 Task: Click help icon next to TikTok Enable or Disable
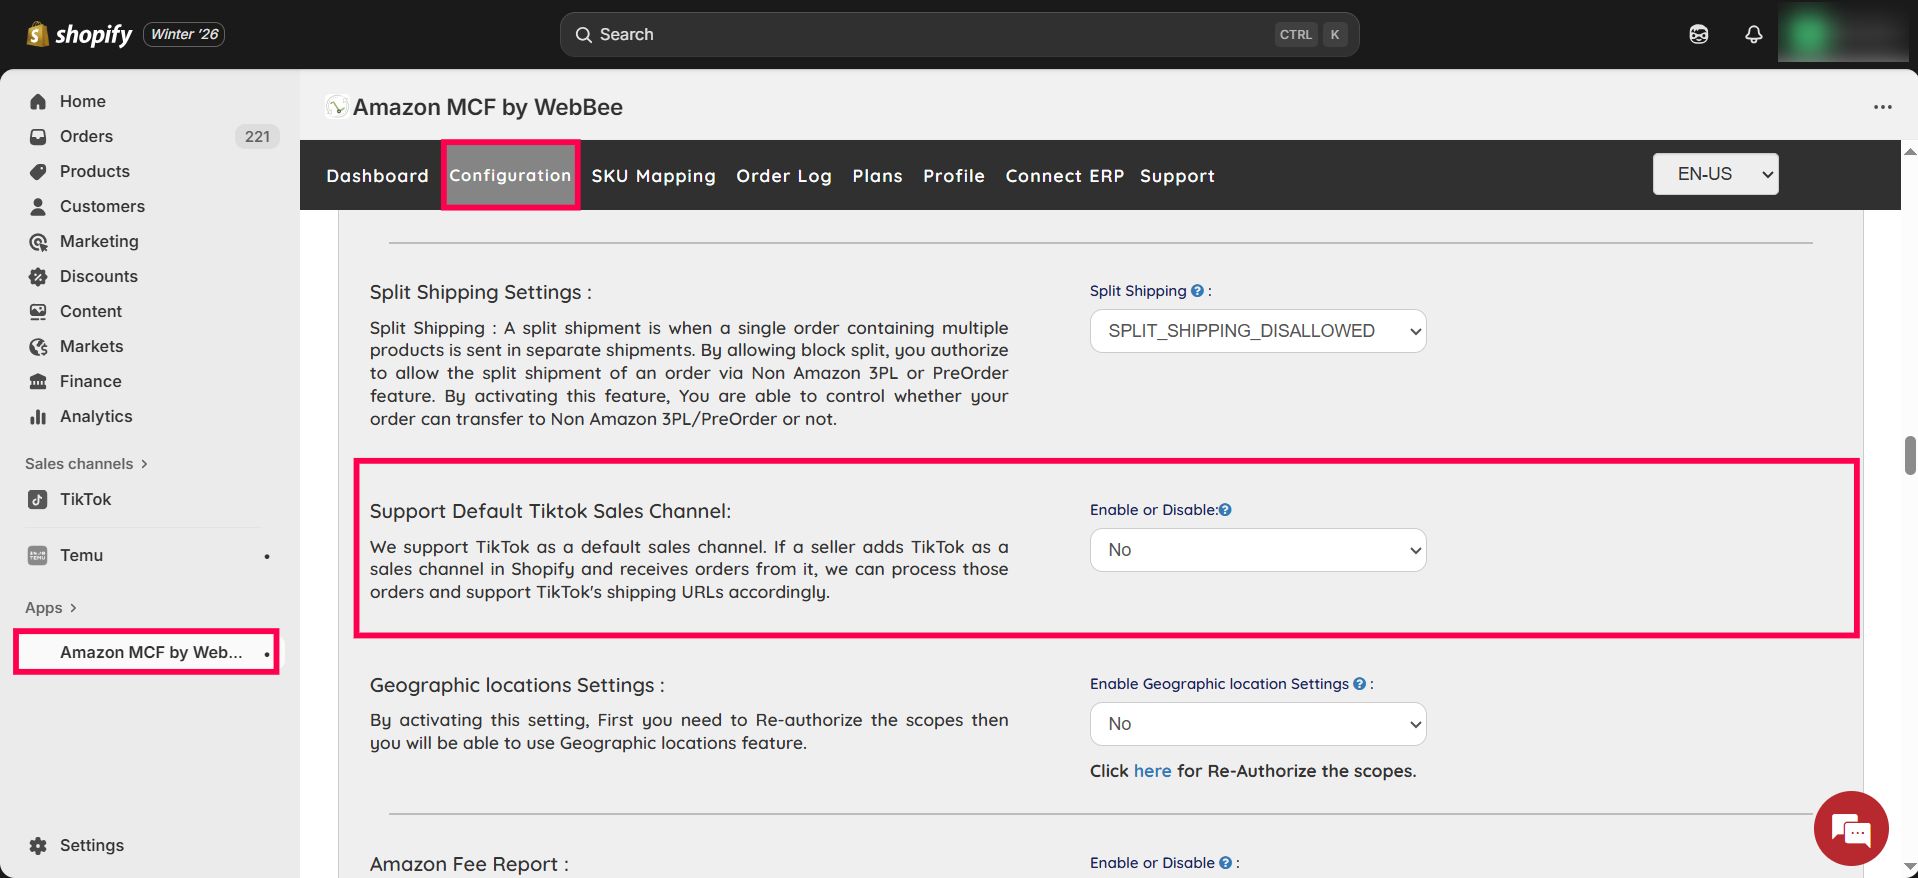pyautogui.click(x=1225, y=510)
